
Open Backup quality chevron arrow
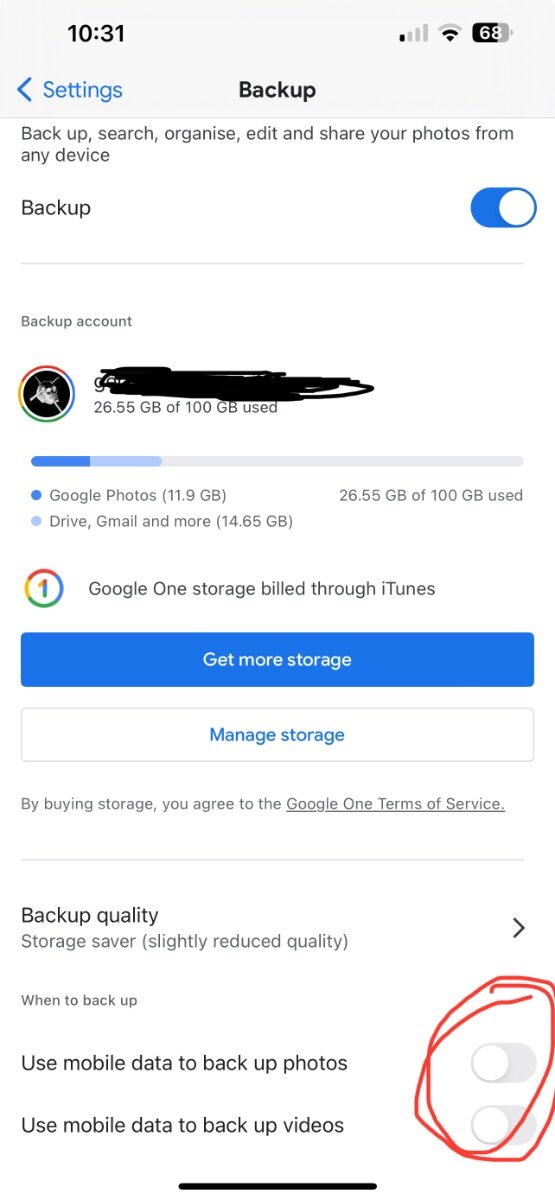518,928
